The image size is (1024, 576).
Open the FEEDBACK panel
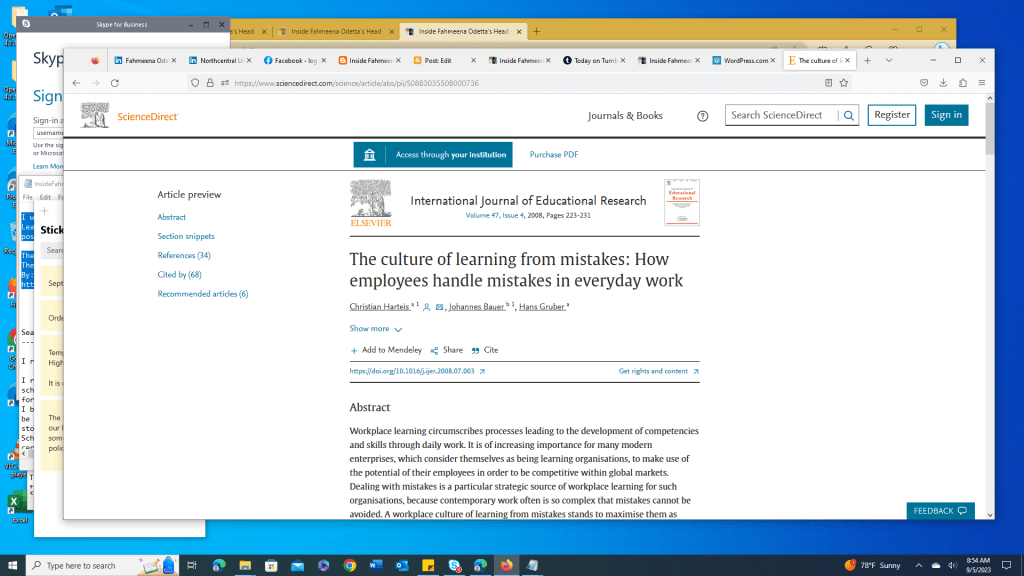(x=938, y=510)
